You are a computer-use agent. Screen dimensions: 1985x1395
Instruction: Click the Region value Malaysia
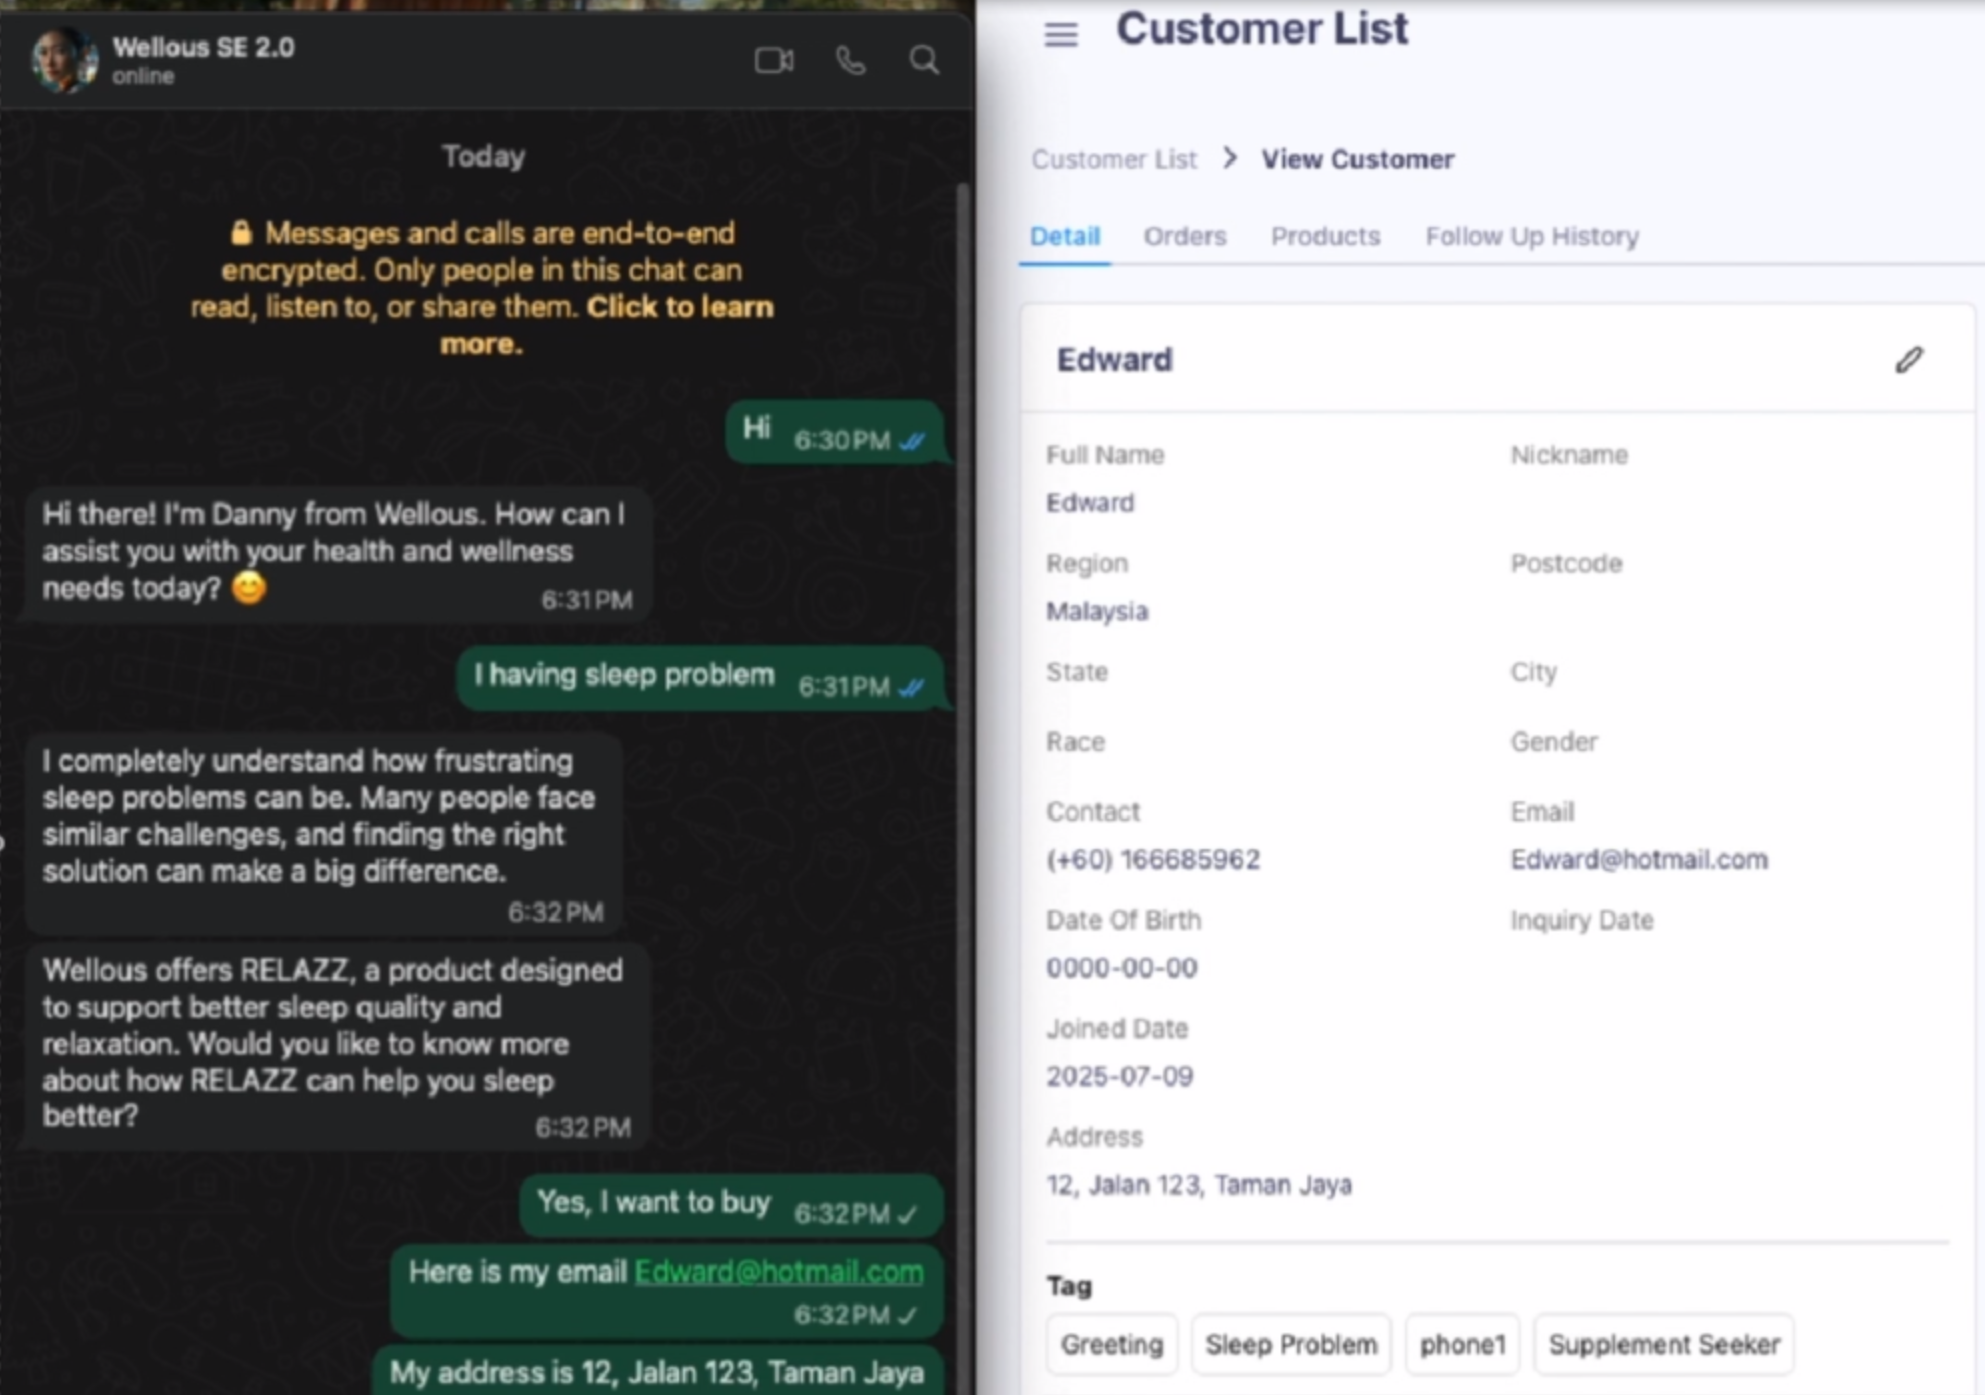pos(1097,611)
